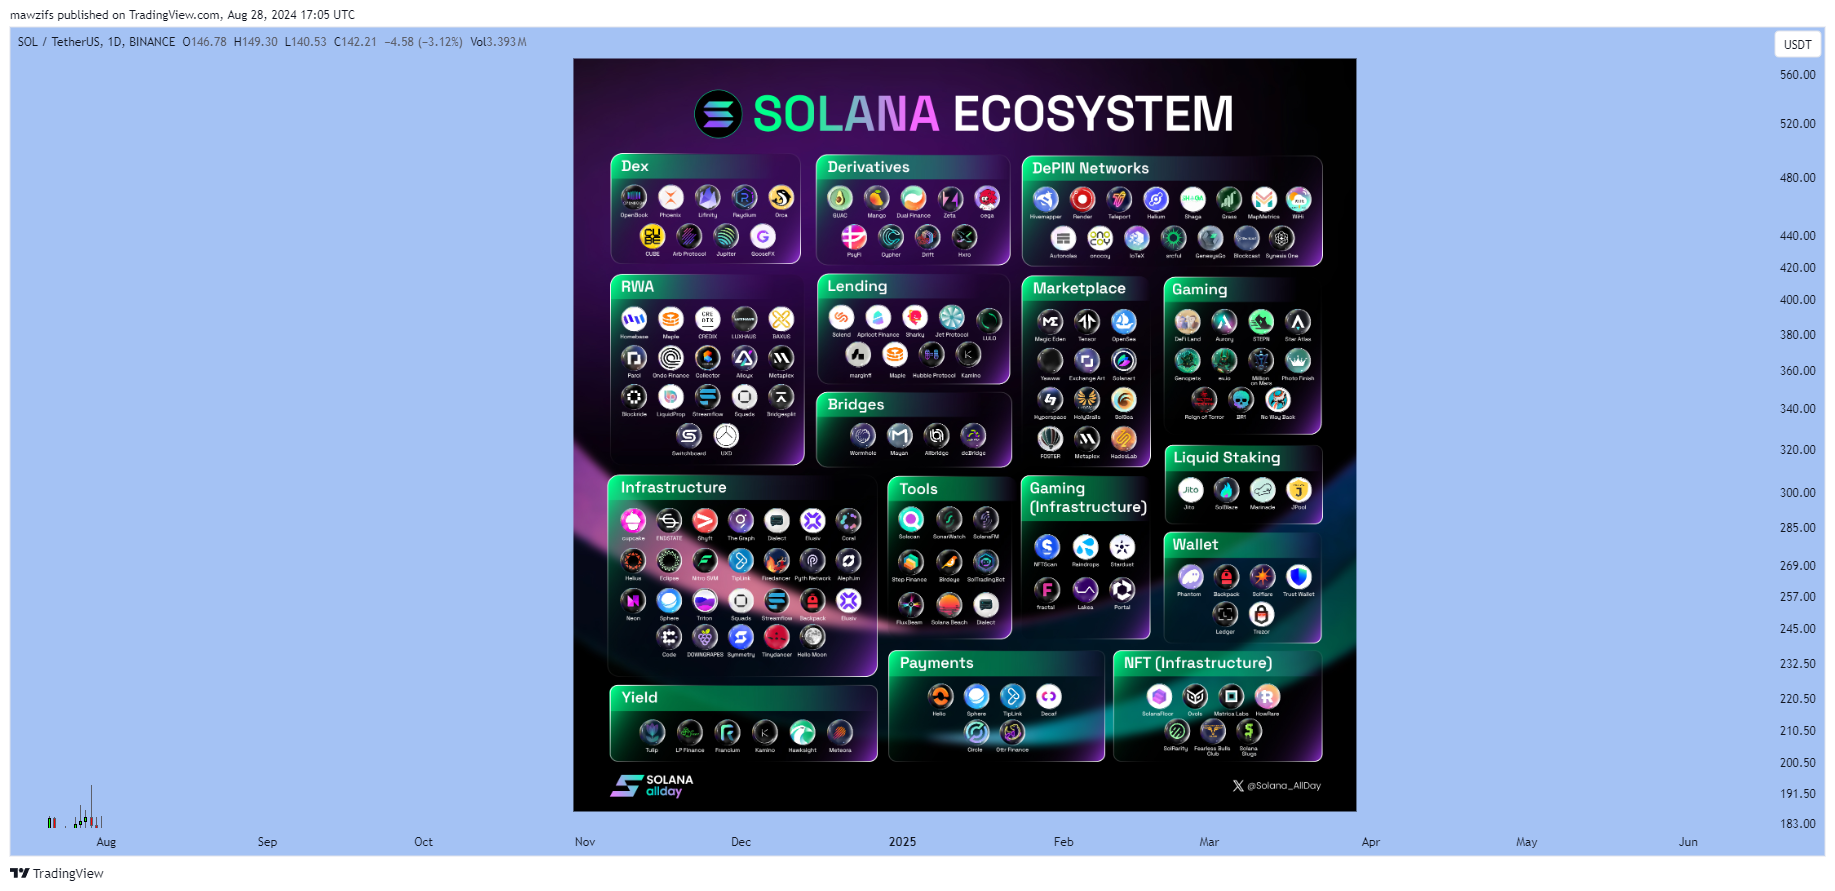The image size is (1835, 891).
Task: Click the @Solana_AllDay handle text
Action: pos(1284,786)
